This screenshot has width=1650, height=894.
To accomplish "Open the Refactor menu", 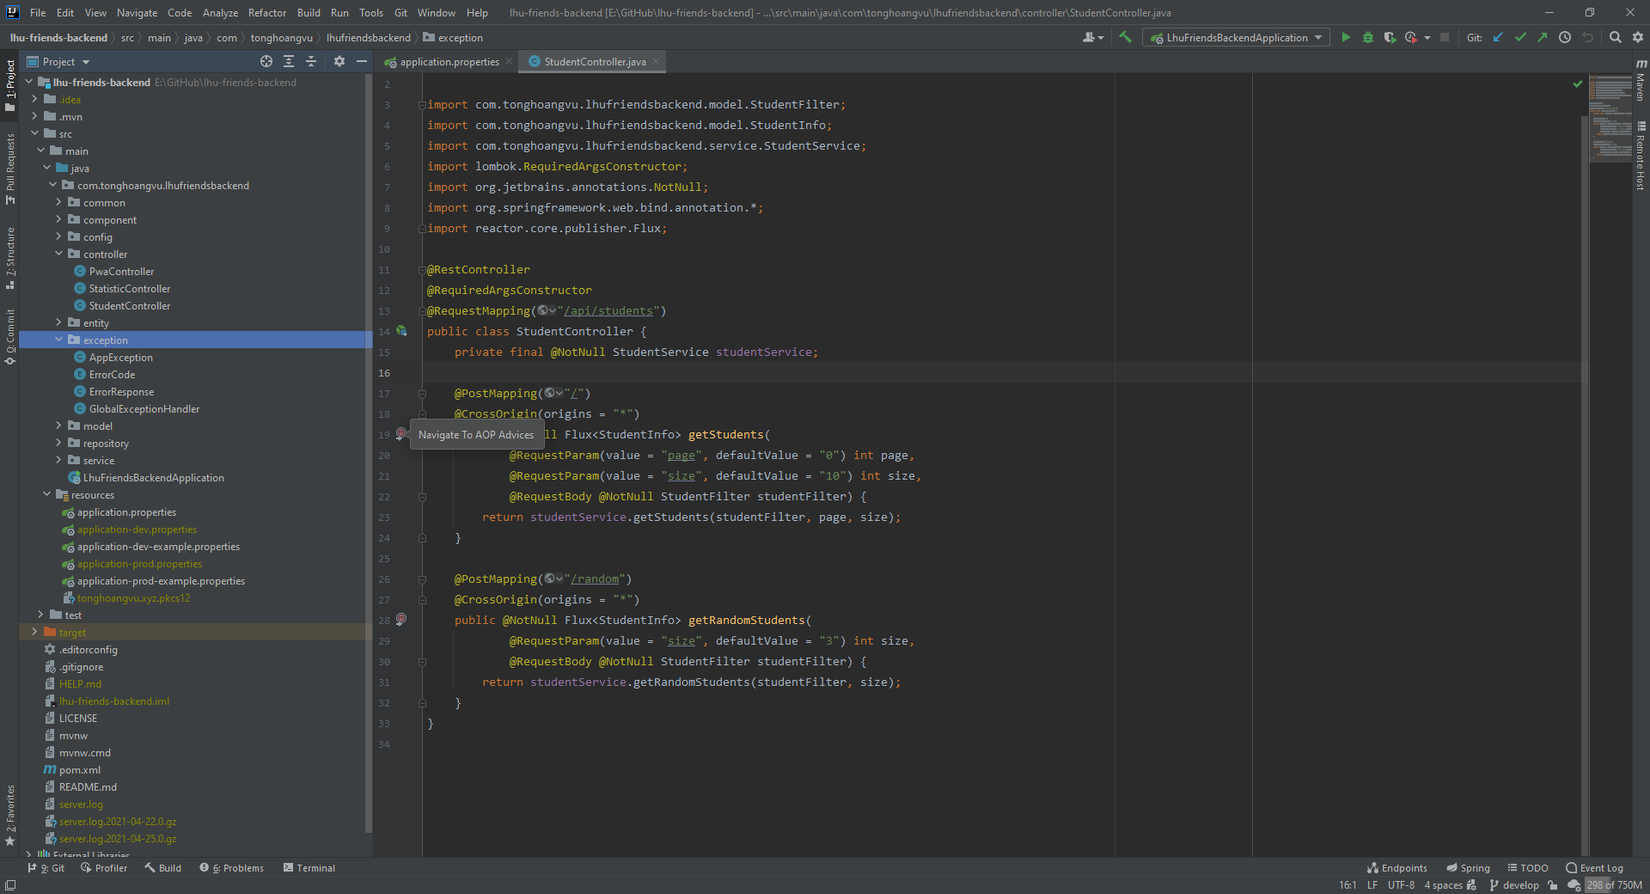I will [x=266, y=13].
